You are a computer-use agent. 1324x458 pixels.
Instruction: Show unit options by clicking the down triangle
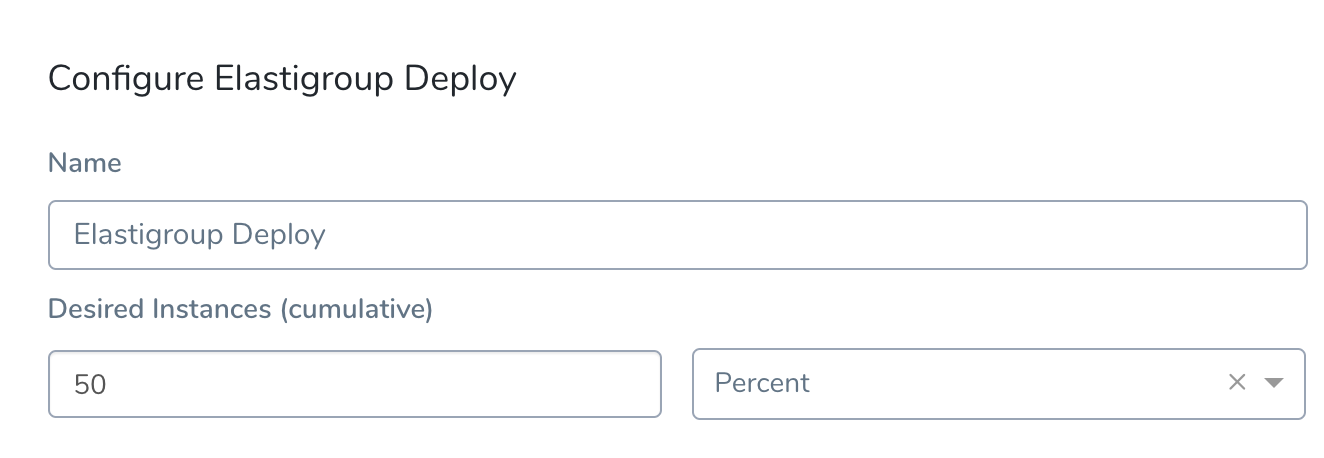pyautogui.click(x=1273, y=383)
